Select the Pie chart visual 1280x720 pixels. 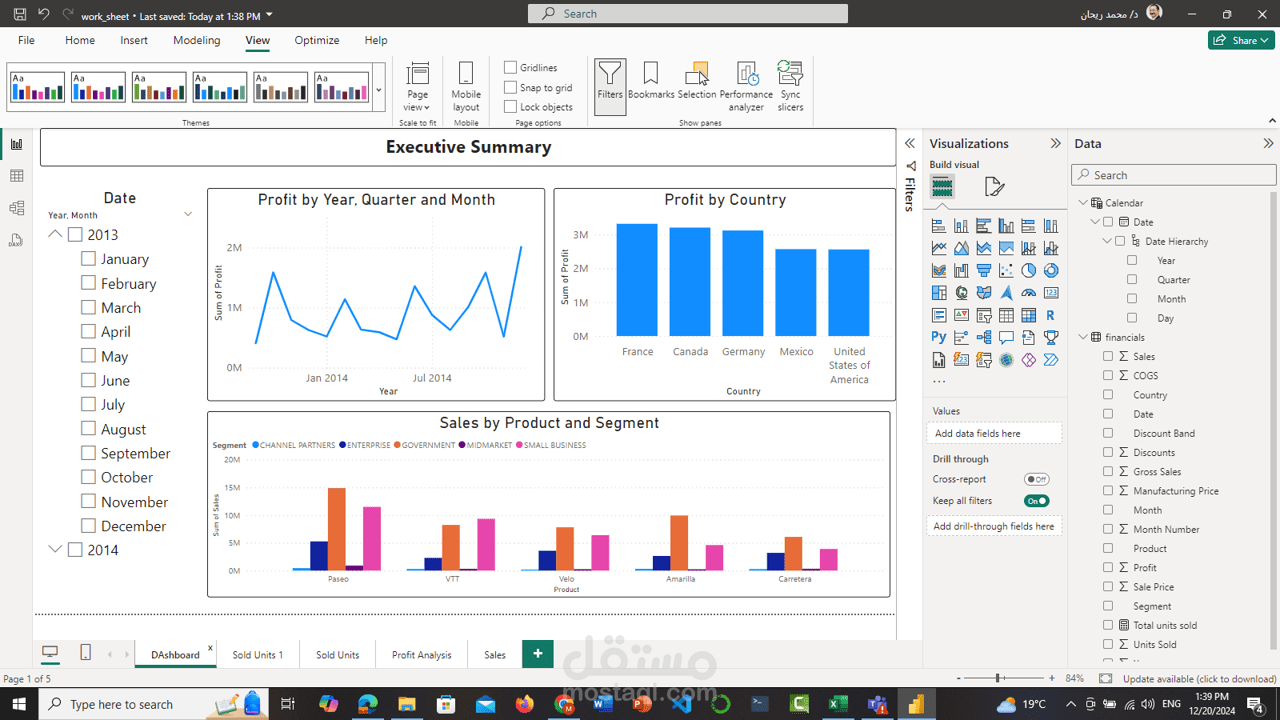coord(1028,270)
